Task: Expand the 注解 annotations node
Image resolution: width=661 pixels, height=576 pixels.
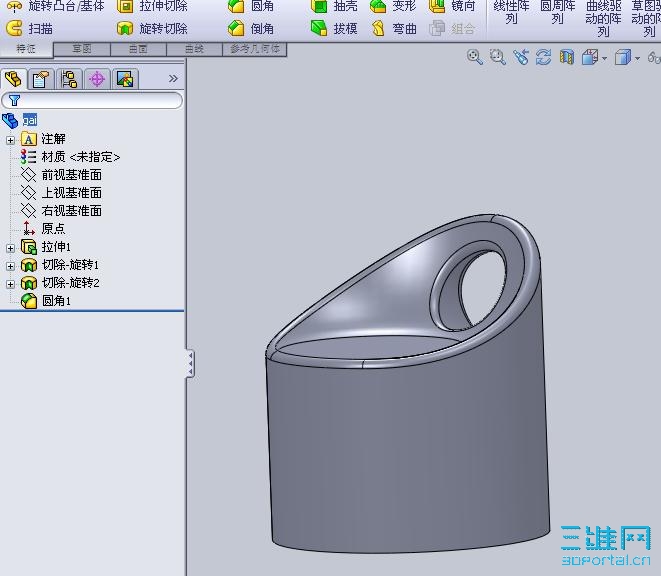Action: click(x=11, y=140)
